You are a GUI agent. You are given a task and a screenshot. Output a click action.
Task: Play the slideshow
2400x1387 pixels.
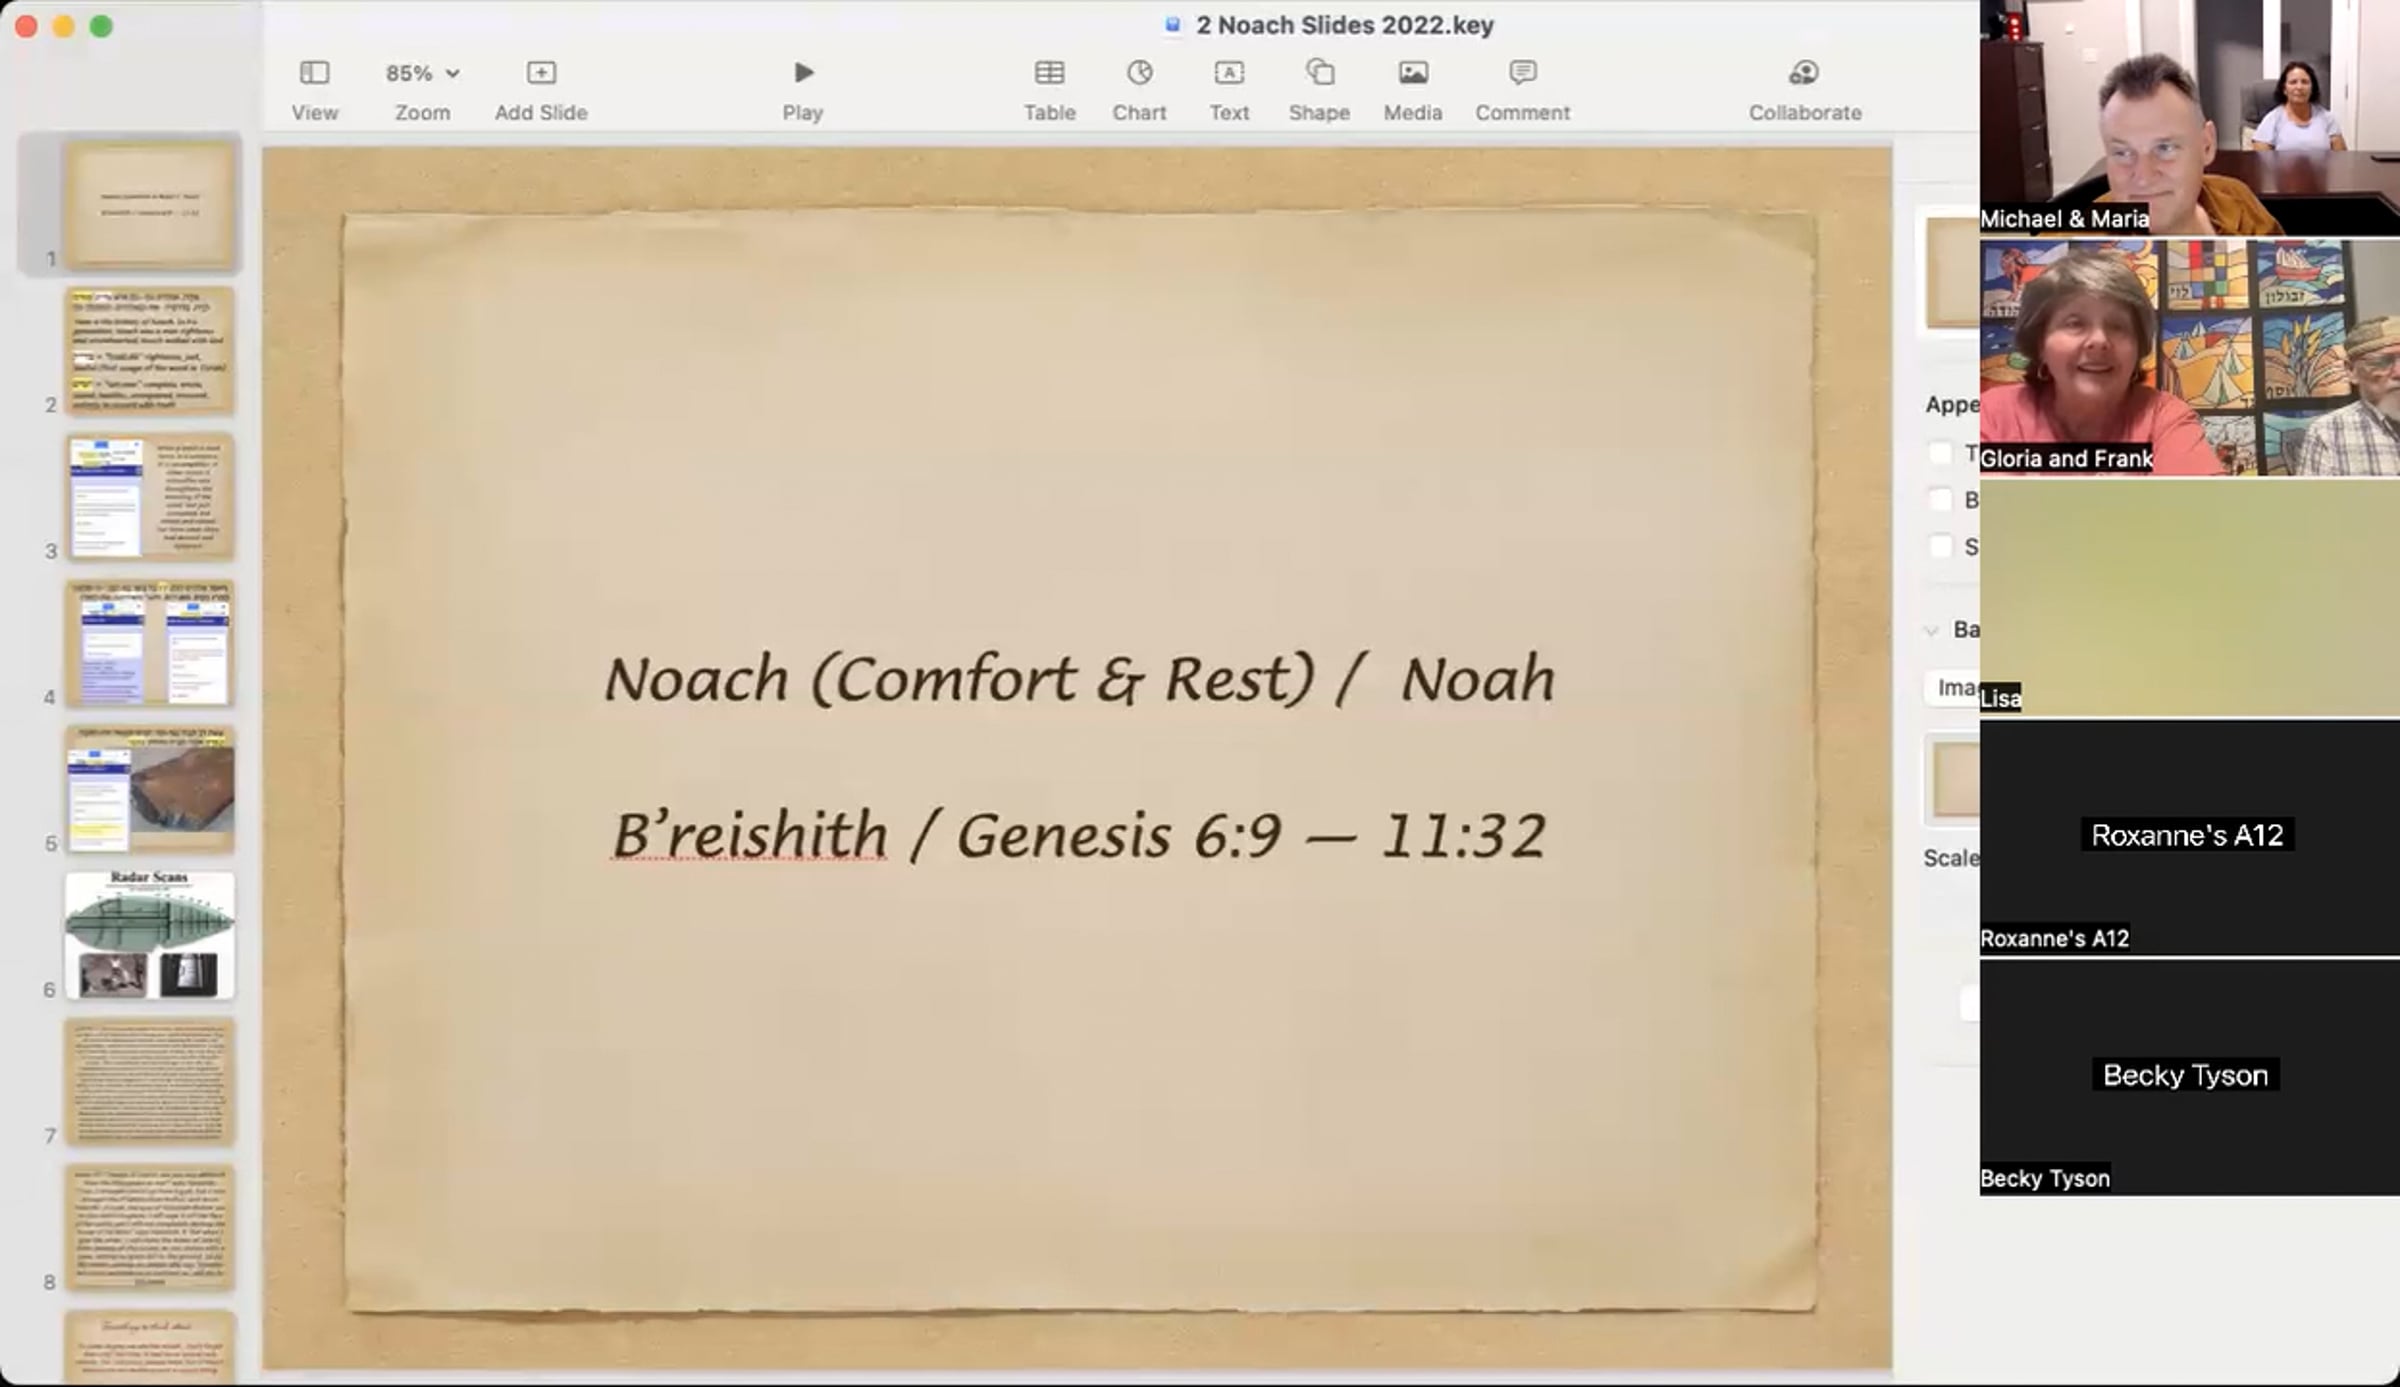click(x=803, y=73)
